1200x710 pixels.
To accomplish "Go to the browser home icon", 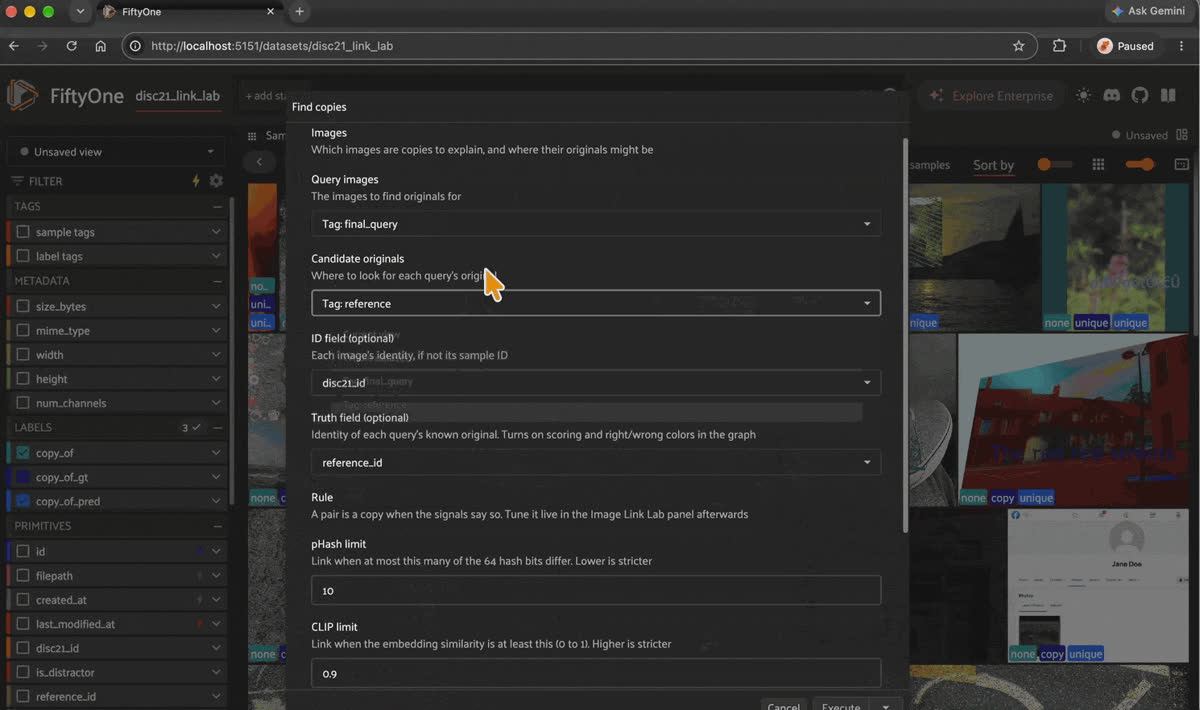I will click(100, 46).
